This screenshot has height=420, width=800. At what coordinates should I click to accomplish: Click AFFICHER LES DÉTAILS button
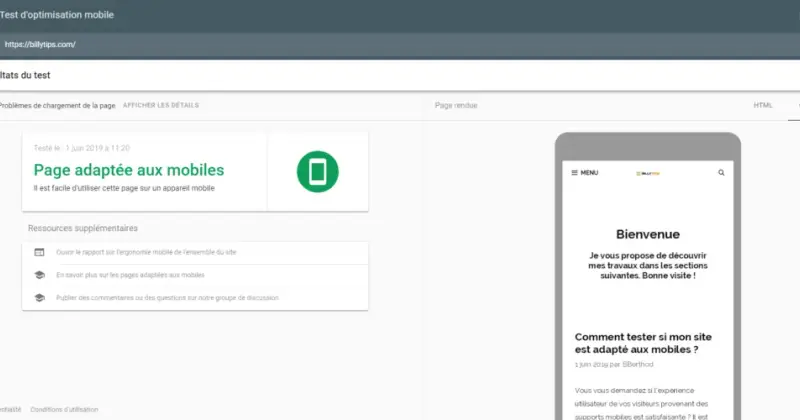pos(161,105)
